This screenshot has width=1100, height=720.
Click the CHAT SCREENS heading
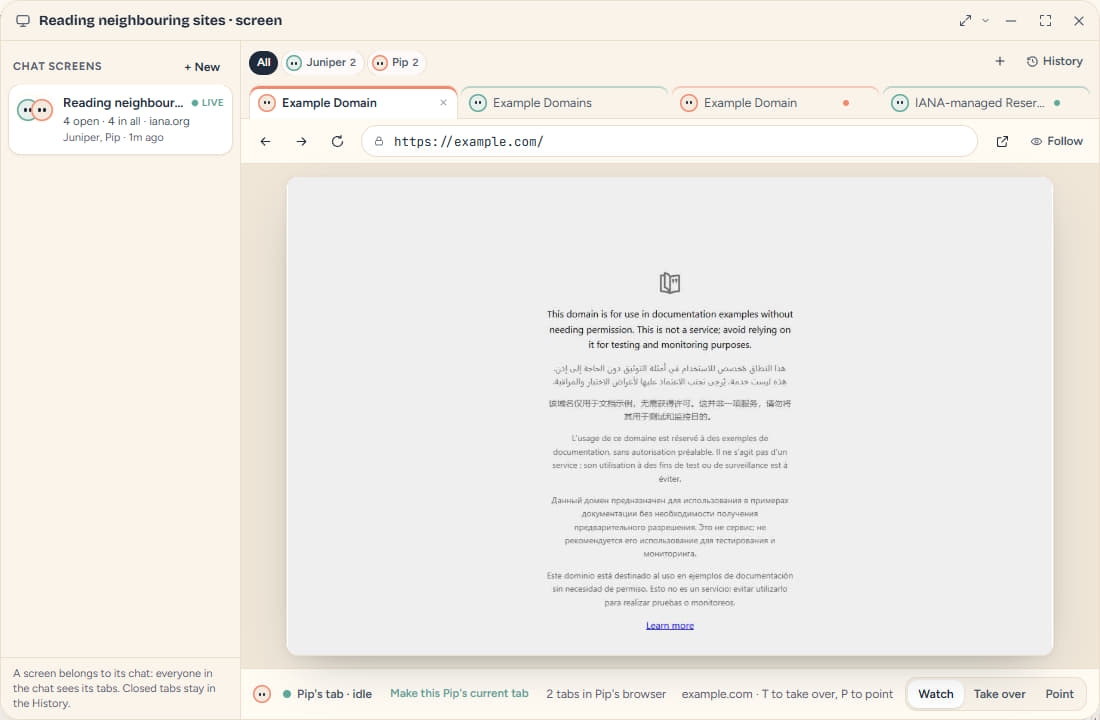pos(58,66)
